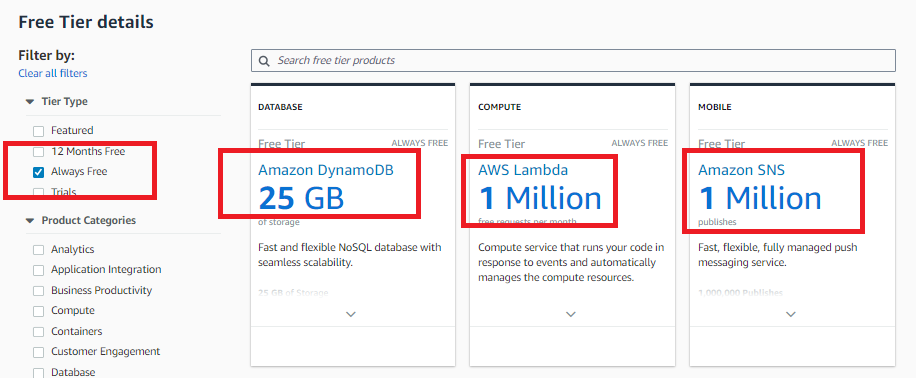Expand the DynamoDB card details chevron

click(351, 314)
